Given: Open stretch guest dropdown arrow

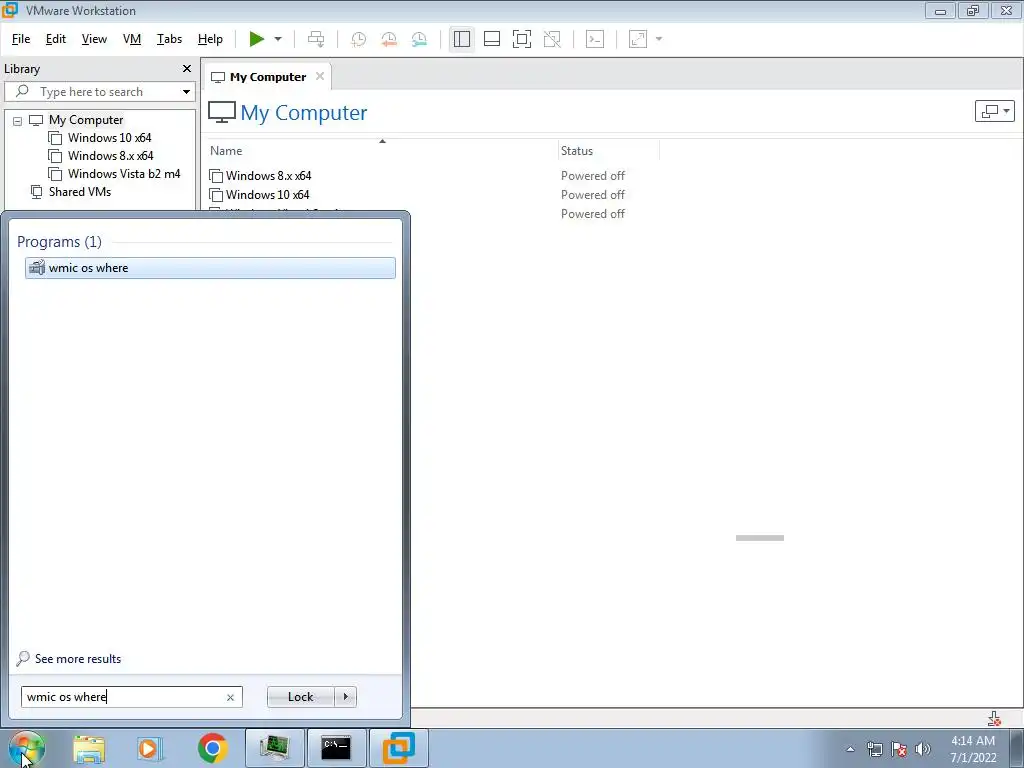Looking at the screenshot, I should click(x=659, y=39).
